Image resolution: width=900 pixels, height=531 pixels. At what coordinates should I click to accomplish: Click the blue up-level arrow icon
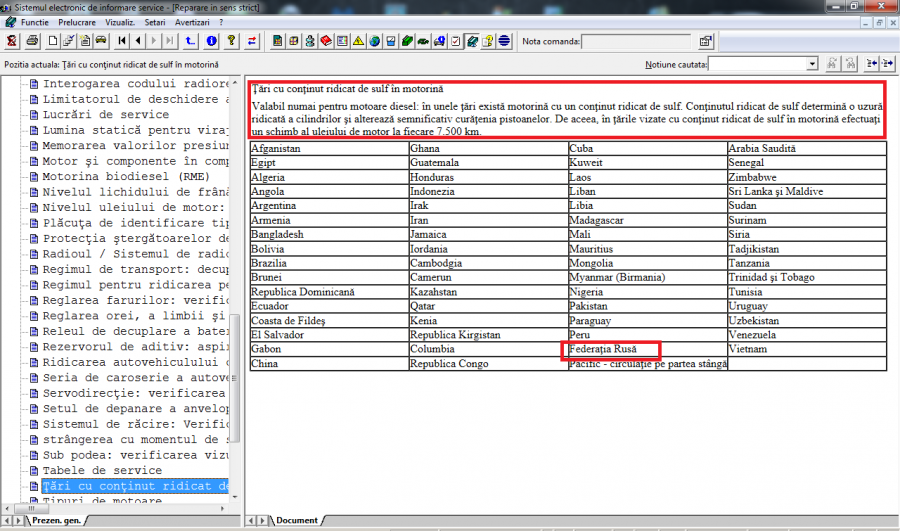point(191,41)
